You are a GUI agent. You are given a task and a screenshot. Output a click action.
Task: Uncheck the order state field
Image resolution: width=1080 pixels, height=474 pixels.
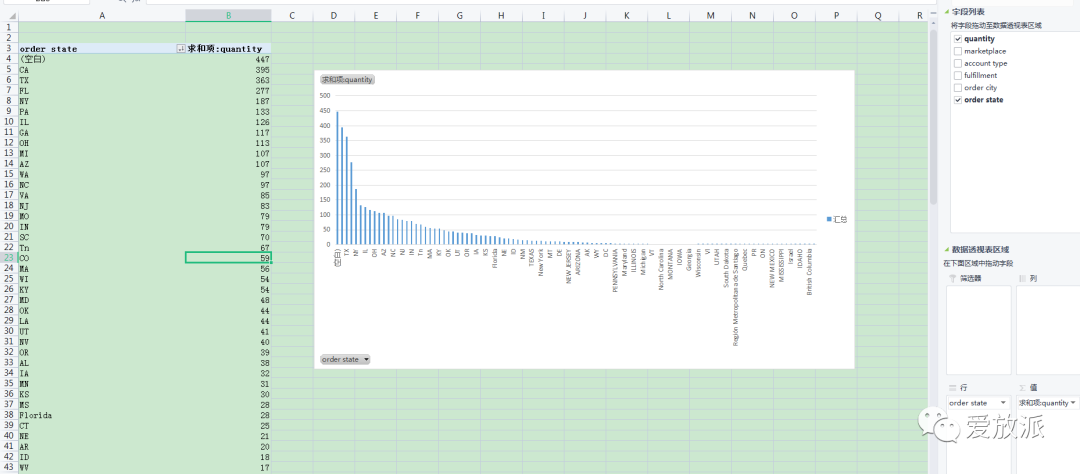tap(958, 100)
